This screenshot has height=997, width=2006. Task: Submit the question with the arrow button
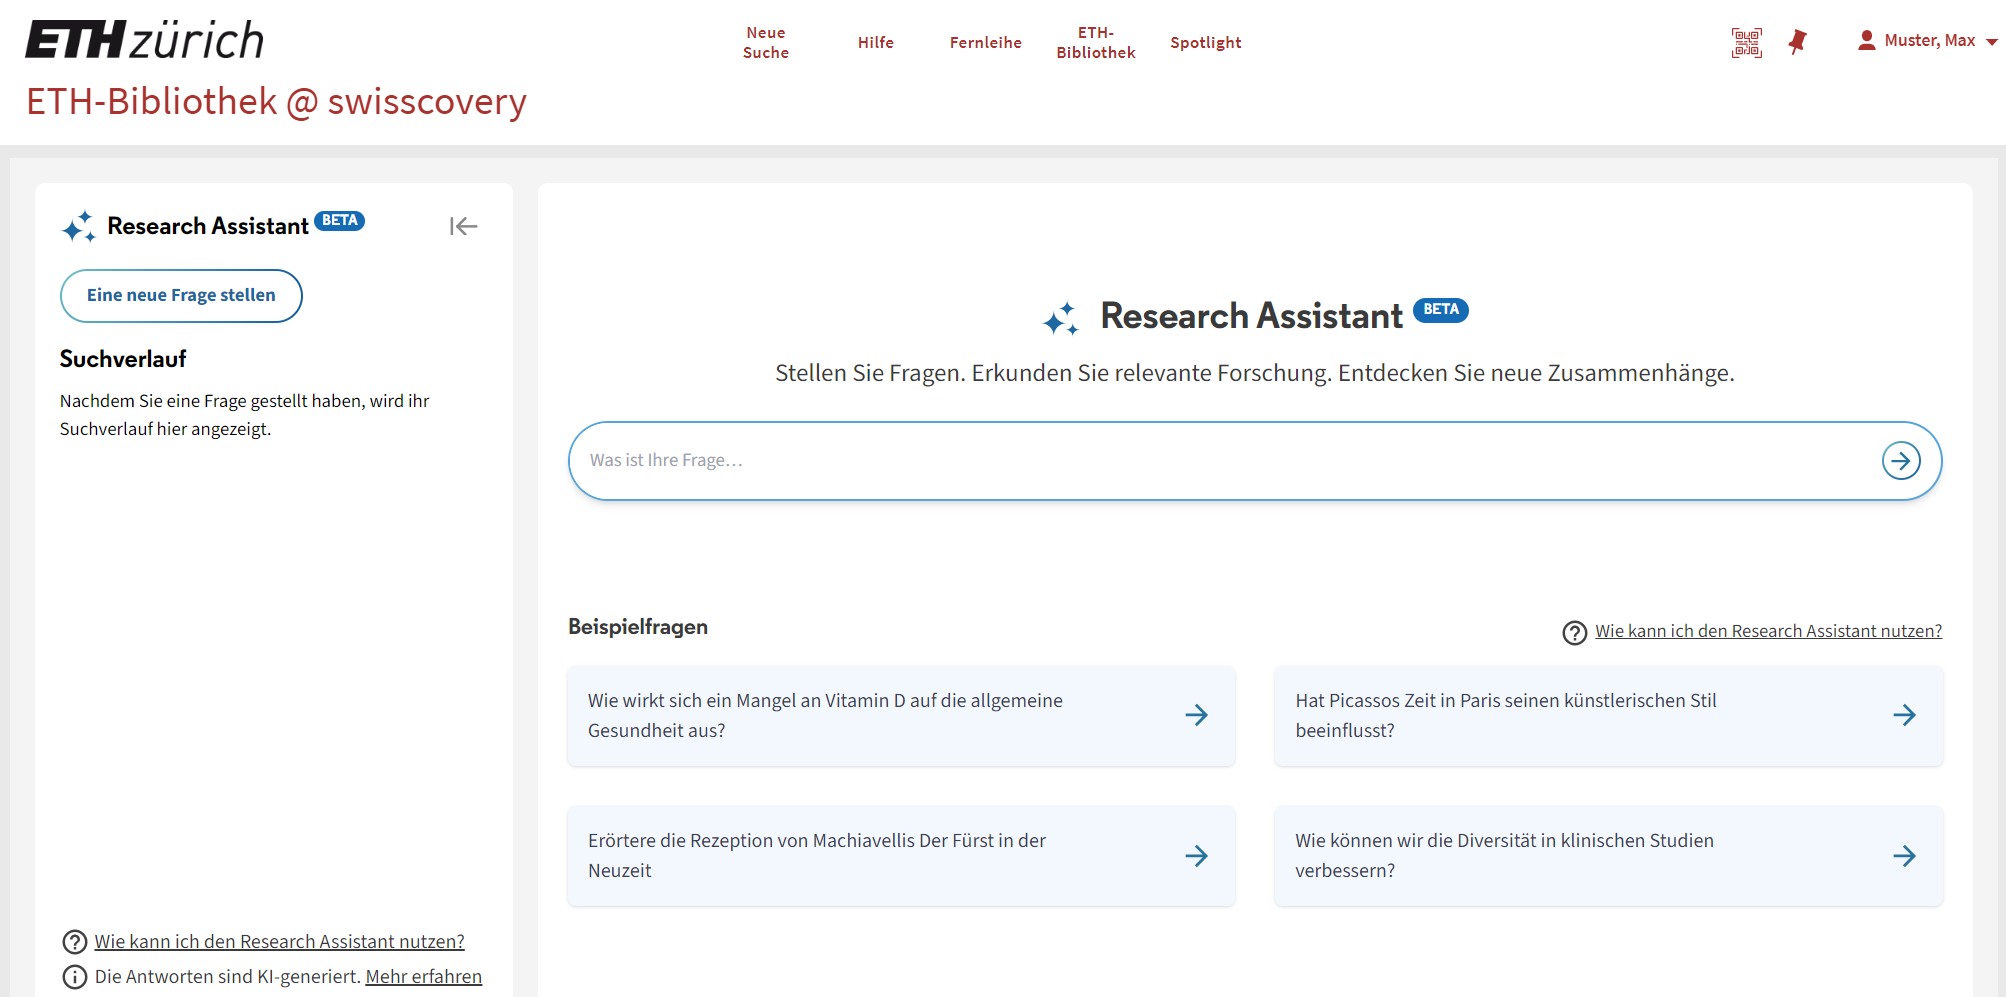(x=1901, y=461)
